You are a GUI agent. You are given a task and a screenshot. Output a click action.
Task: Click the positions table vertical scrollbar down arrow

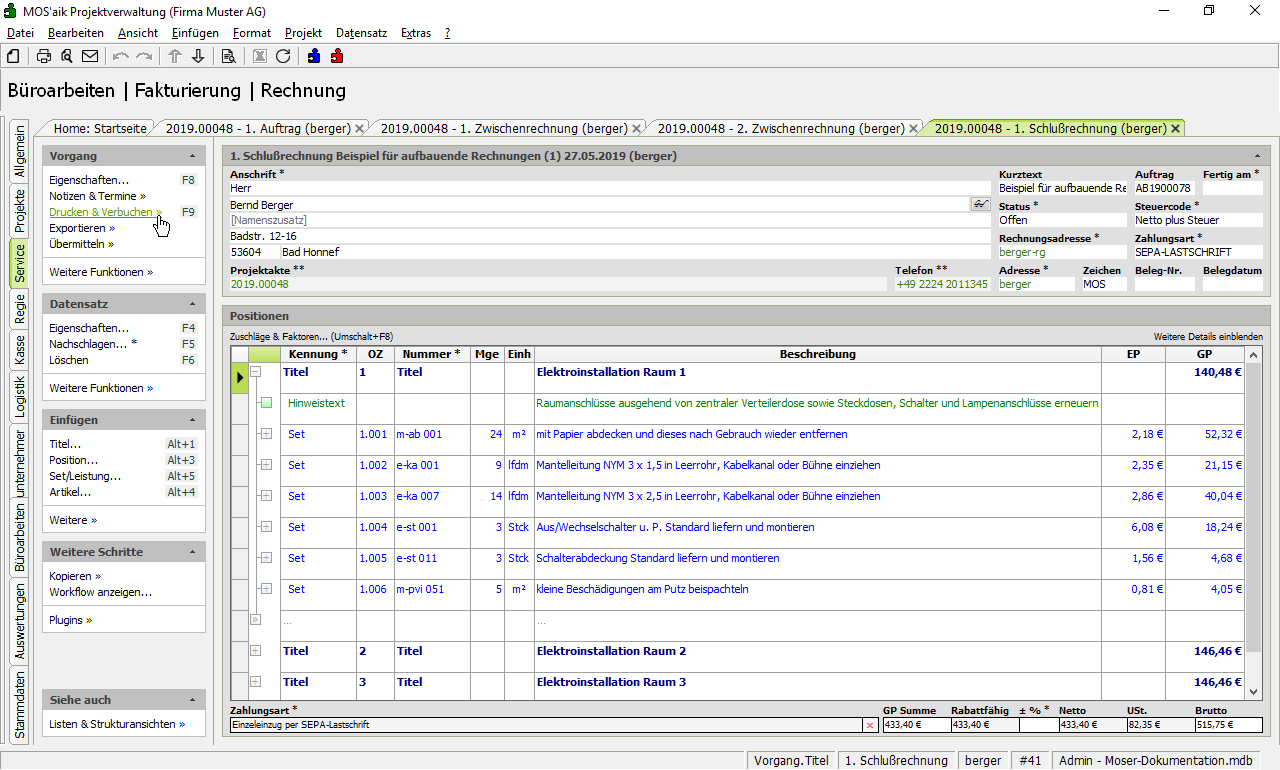(x=1254, y=691)
